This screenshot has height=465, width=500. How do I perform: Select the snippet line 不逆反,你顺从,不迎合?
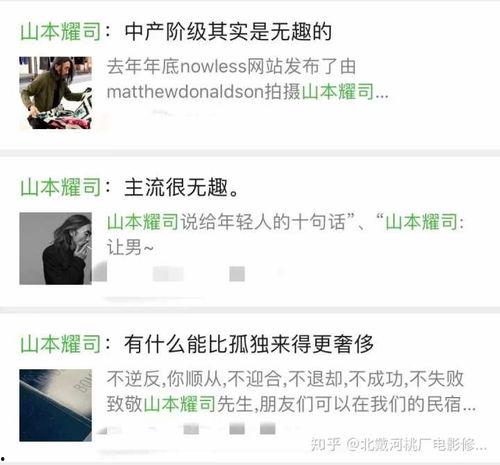[x=285, y=379]
